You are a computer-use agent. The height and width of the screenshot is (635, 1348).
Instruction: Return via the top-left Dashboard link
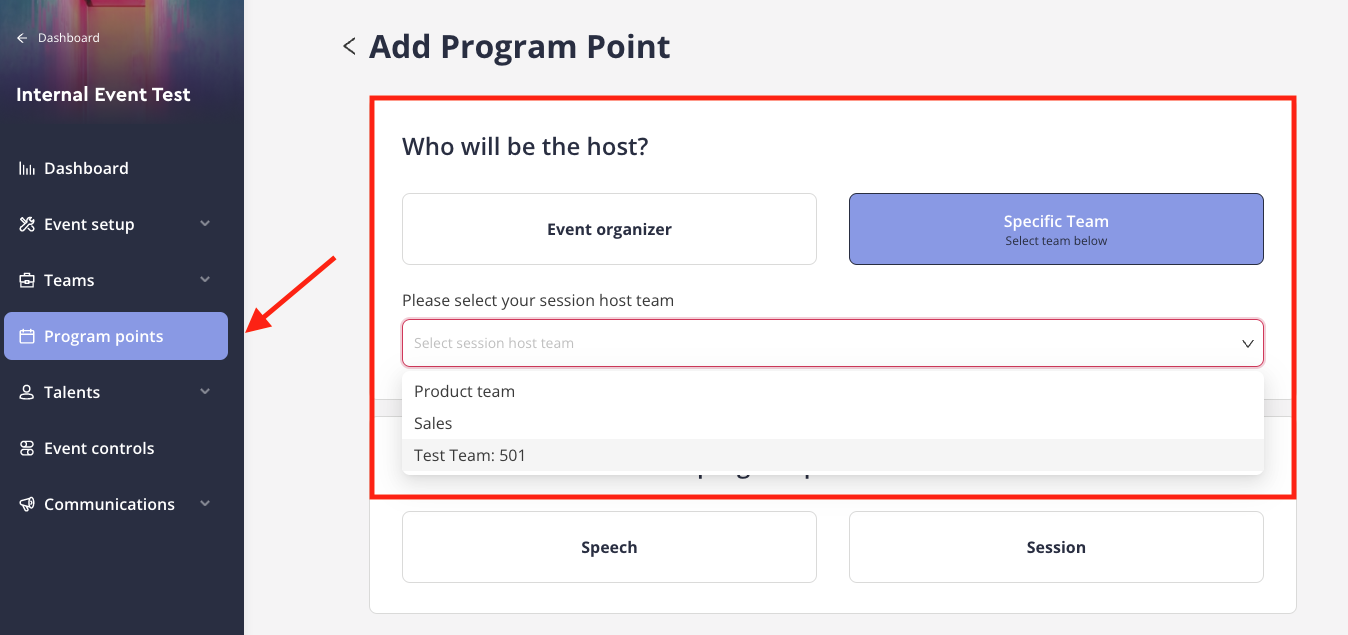click(58, 38)
